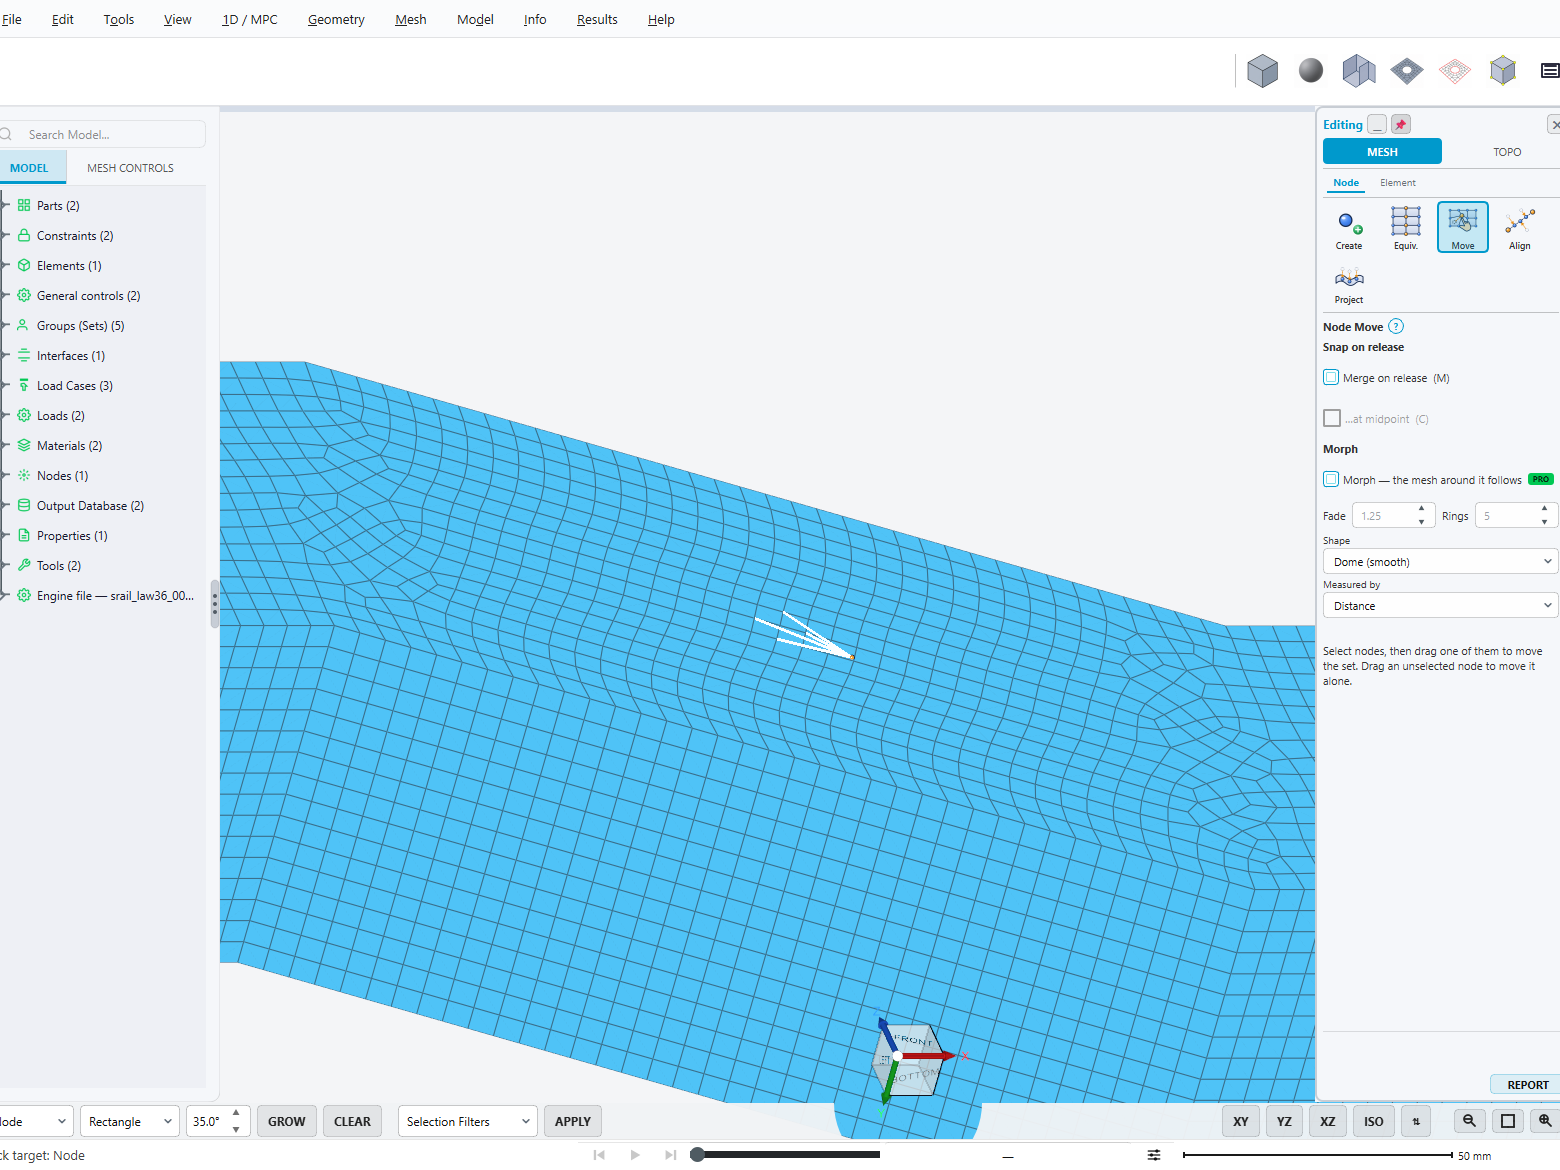Open the Shape dropdown showing Dome (smooth)
Screen dimensions: 1560x1170
pos(1440,561)
